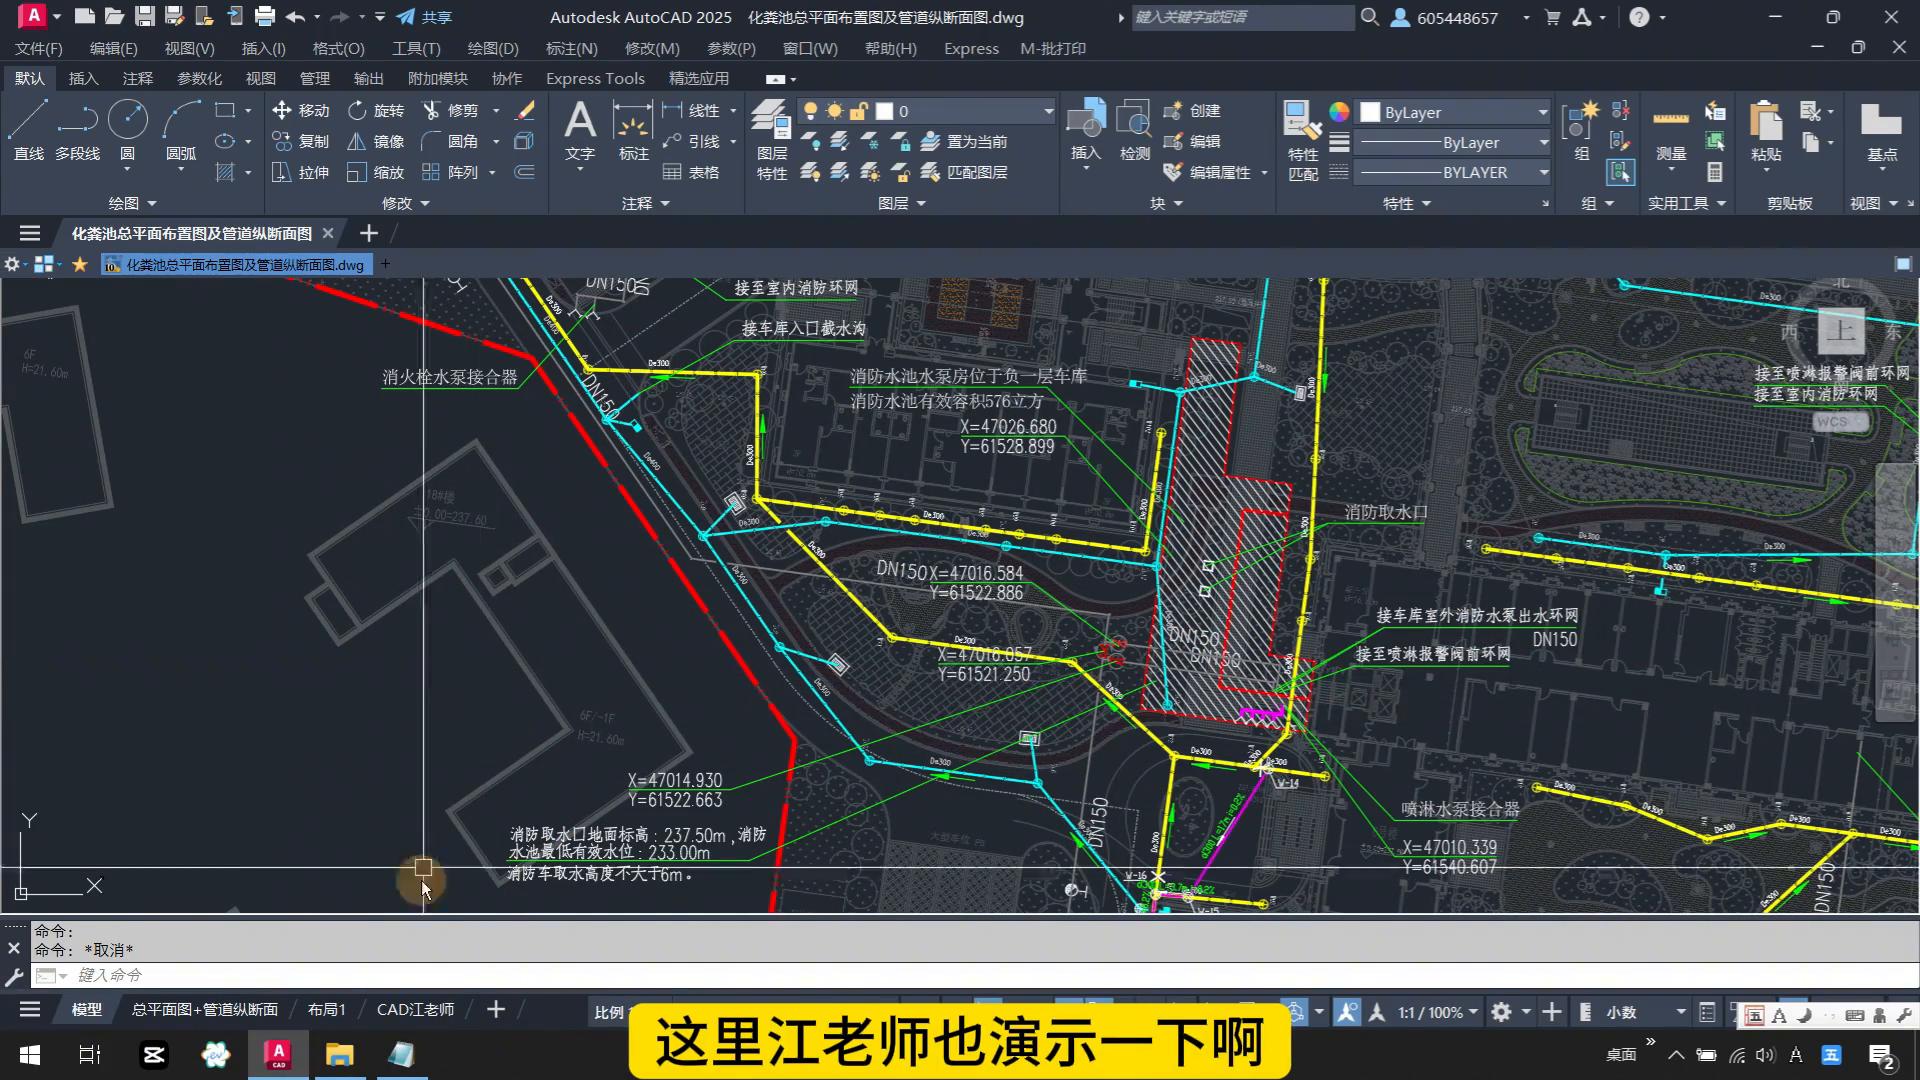
Task: Switch to the 布局1 layout tab
Action: 326,1010
